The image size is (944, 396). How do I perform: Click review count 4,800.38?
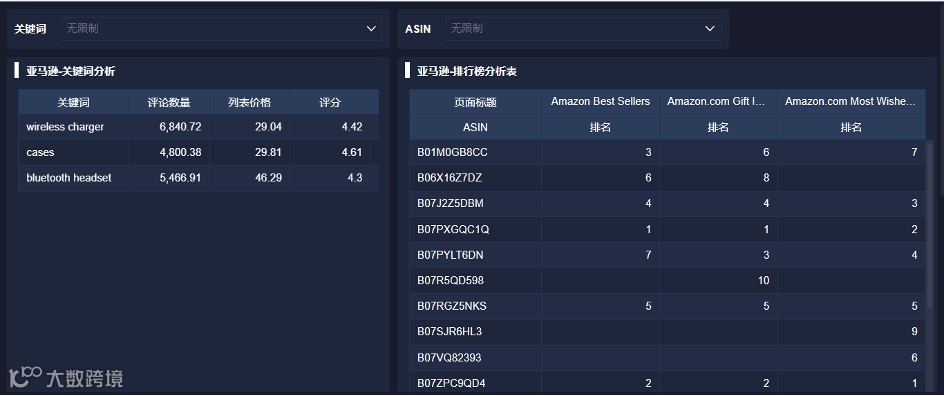click(x=181, y=152)
